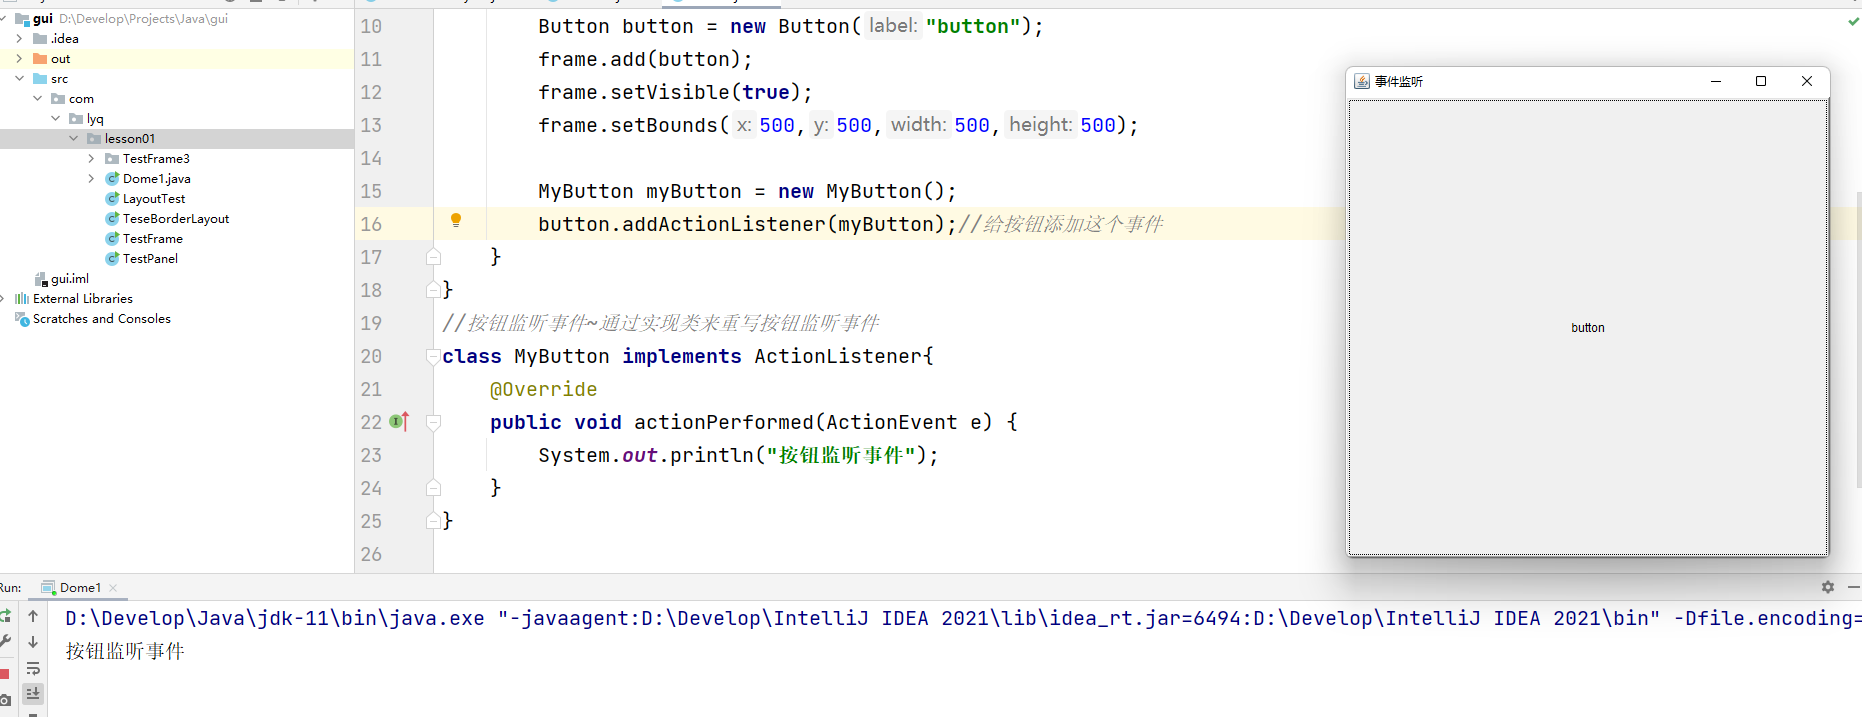Click the src folder icon

[40, 78]
